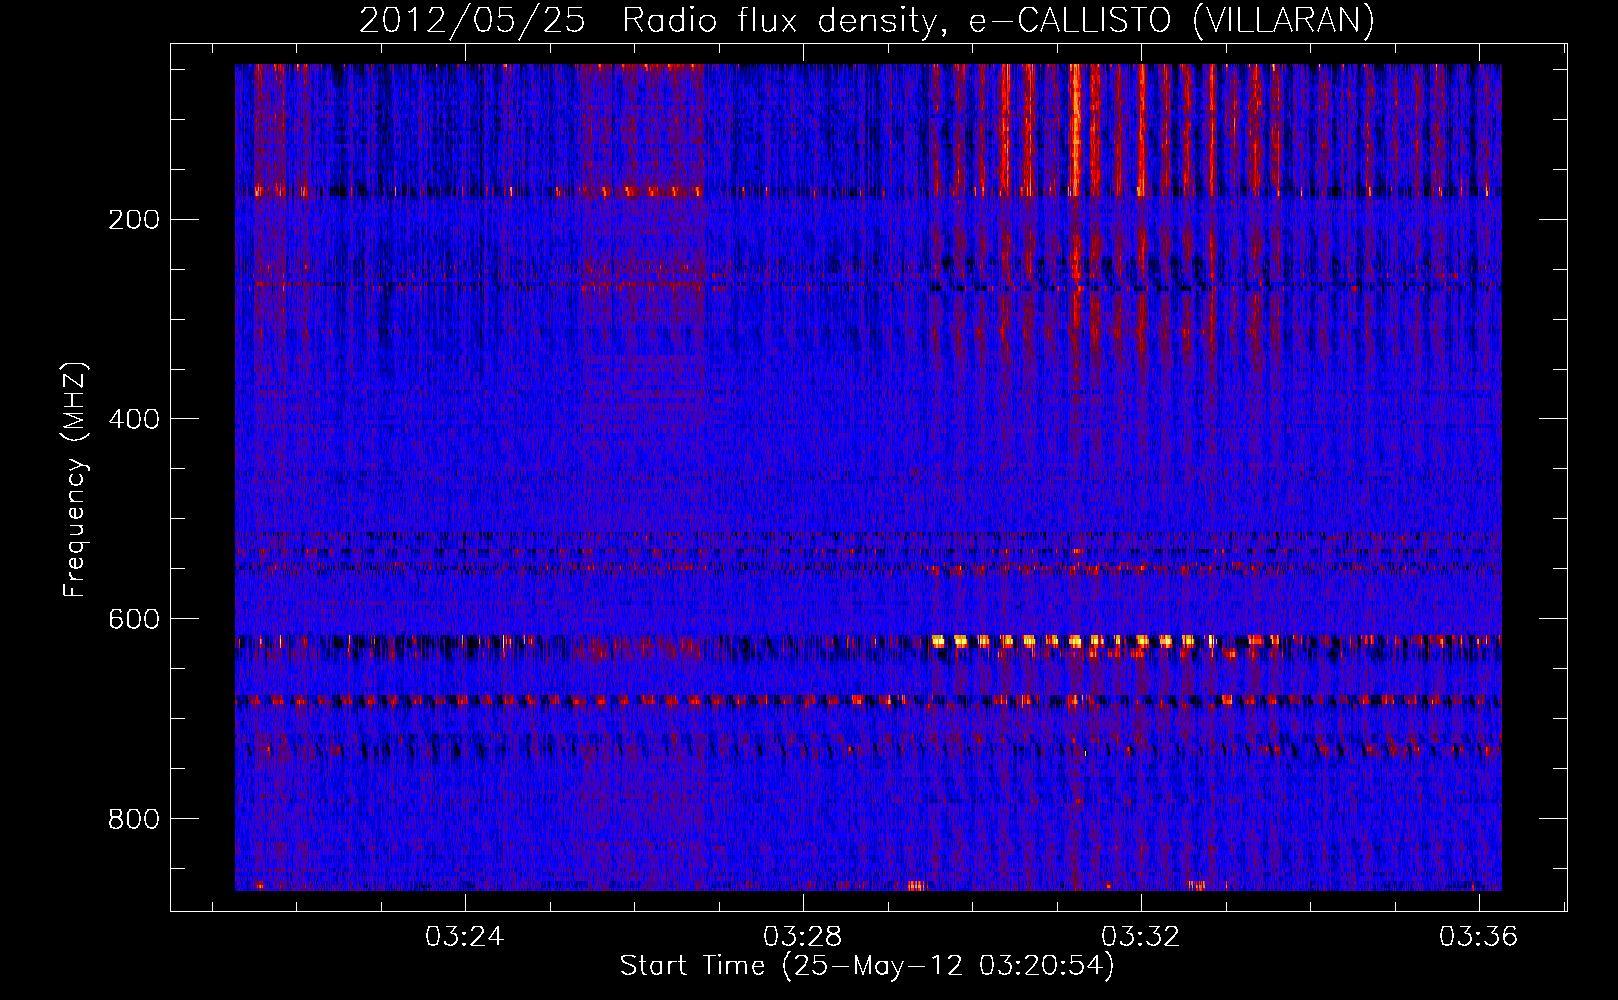Click the 400 frequency tick label
The image size is (1618, 1000).
[134, 420]
